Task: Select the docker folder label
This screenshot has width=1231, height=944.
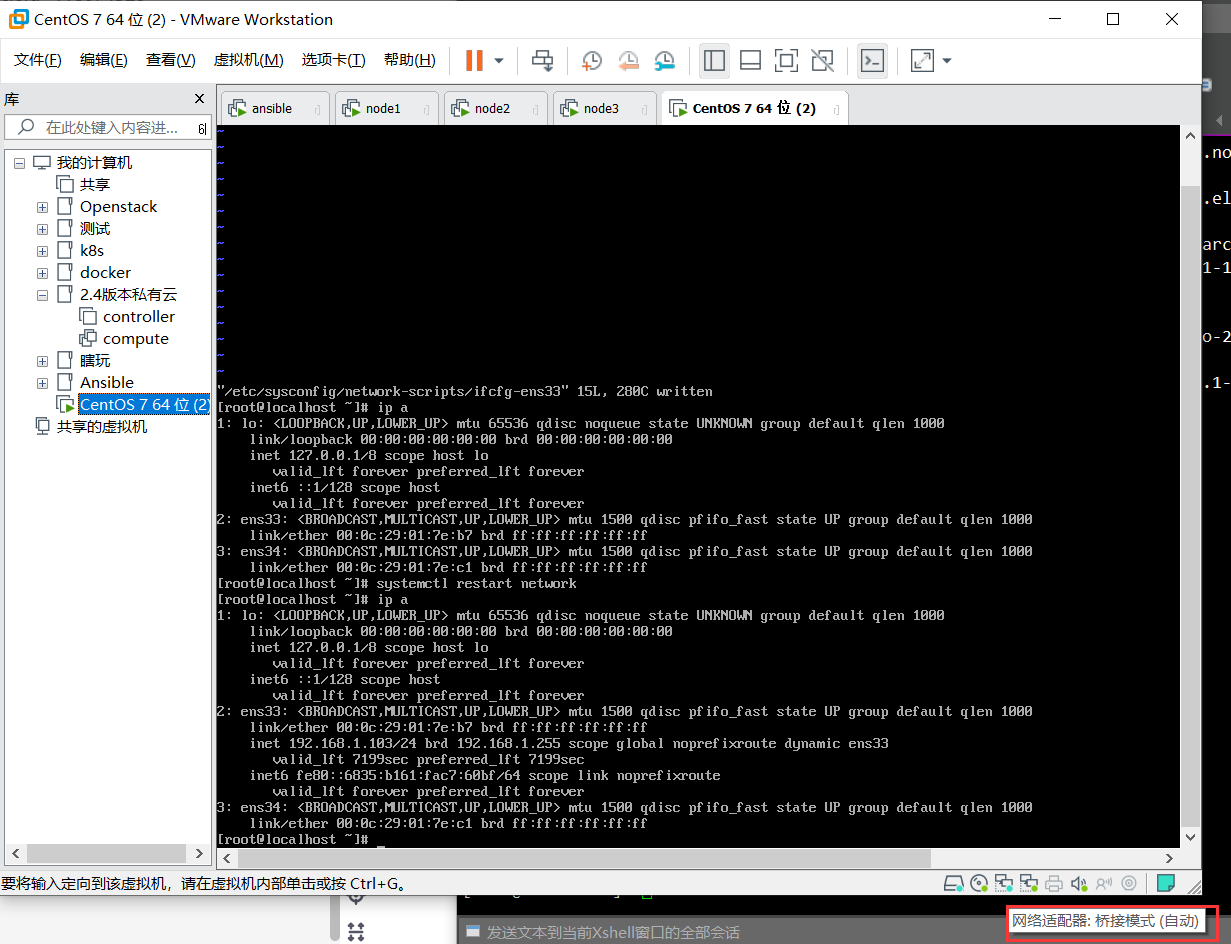Action: (x=105, y=273)
